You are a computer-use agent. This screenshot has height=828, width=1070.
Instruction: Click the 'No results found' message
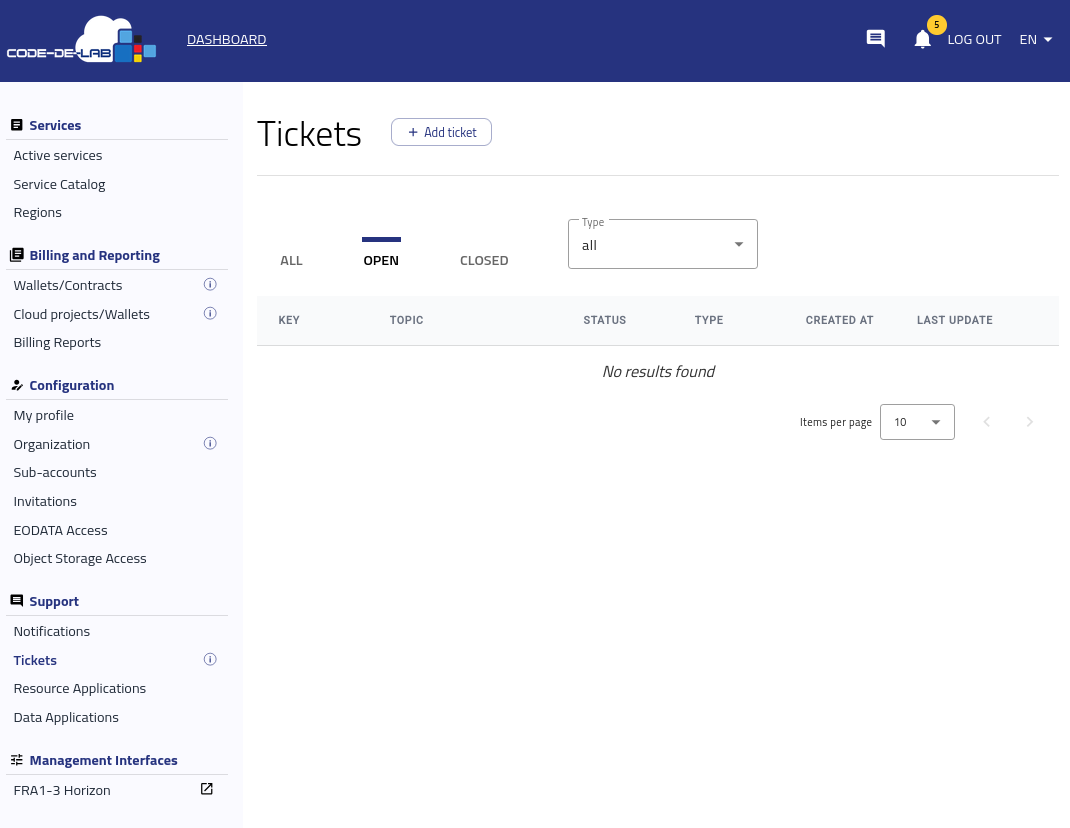point(659,371)
